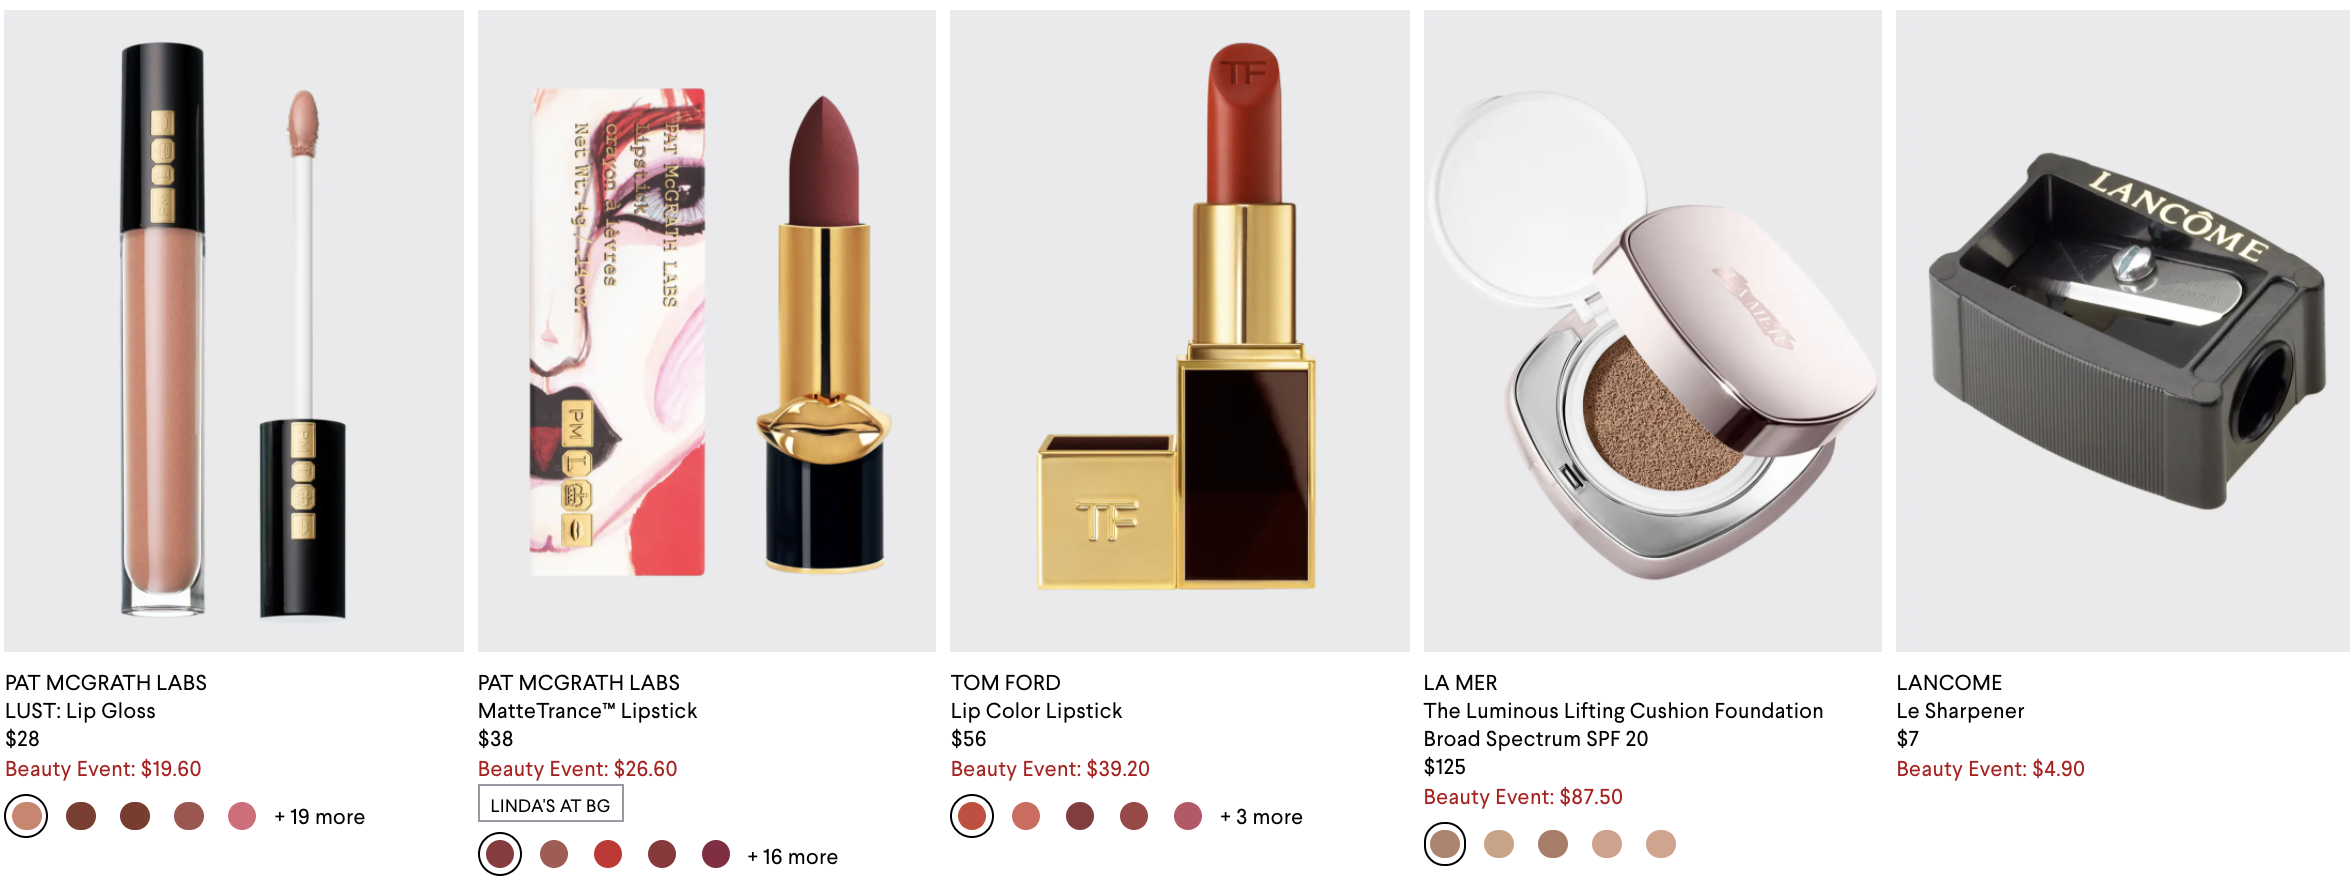Choose the pink lip gloss swatch
Viewport: 2350px width, 878px height.
pos(242,816)
